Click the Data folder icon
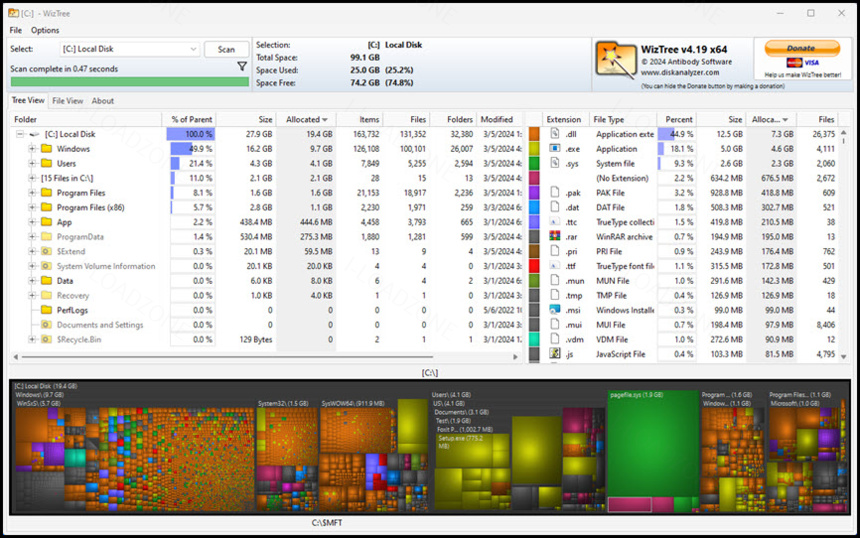This screenshot has height=538, width=860. click(47, 281)
